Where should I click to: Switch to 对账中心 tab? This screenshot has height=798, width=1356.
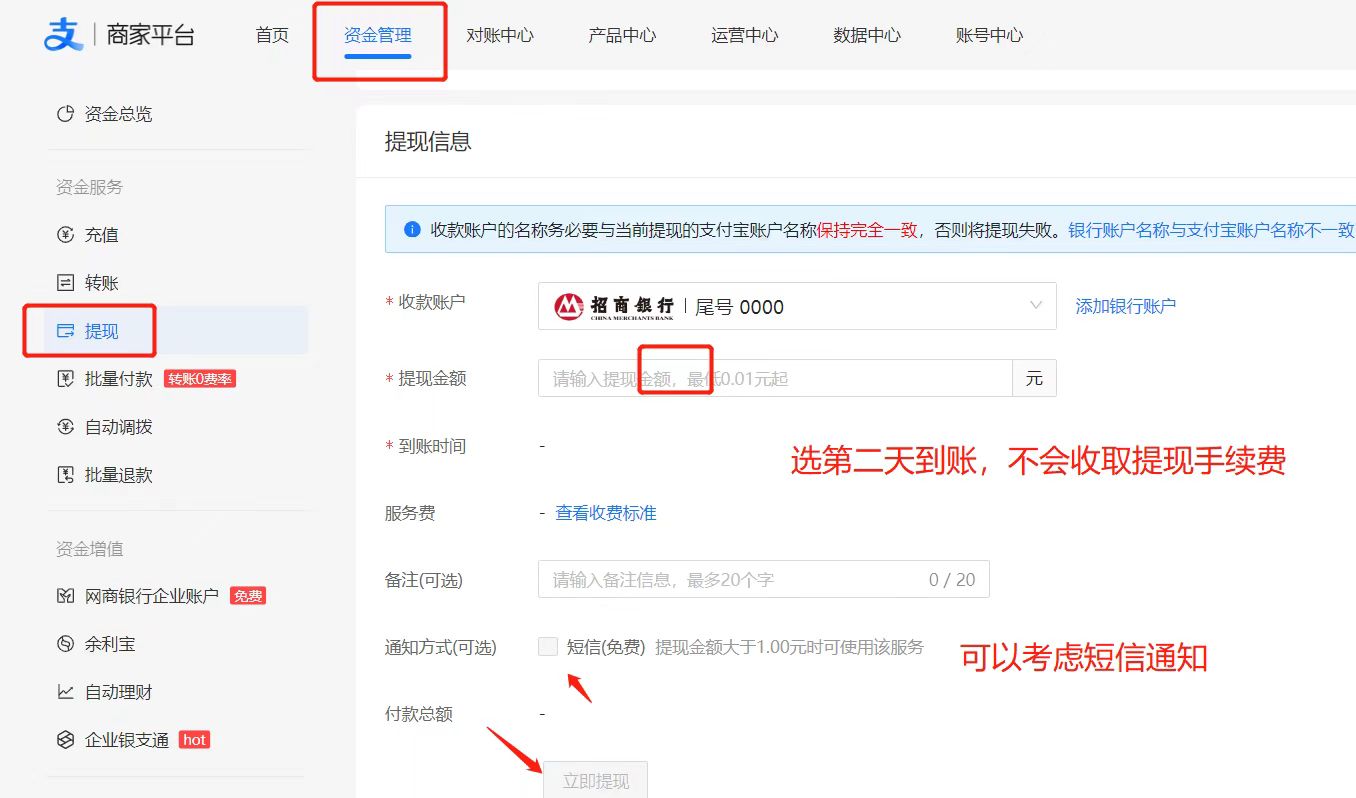coord(500,35)
